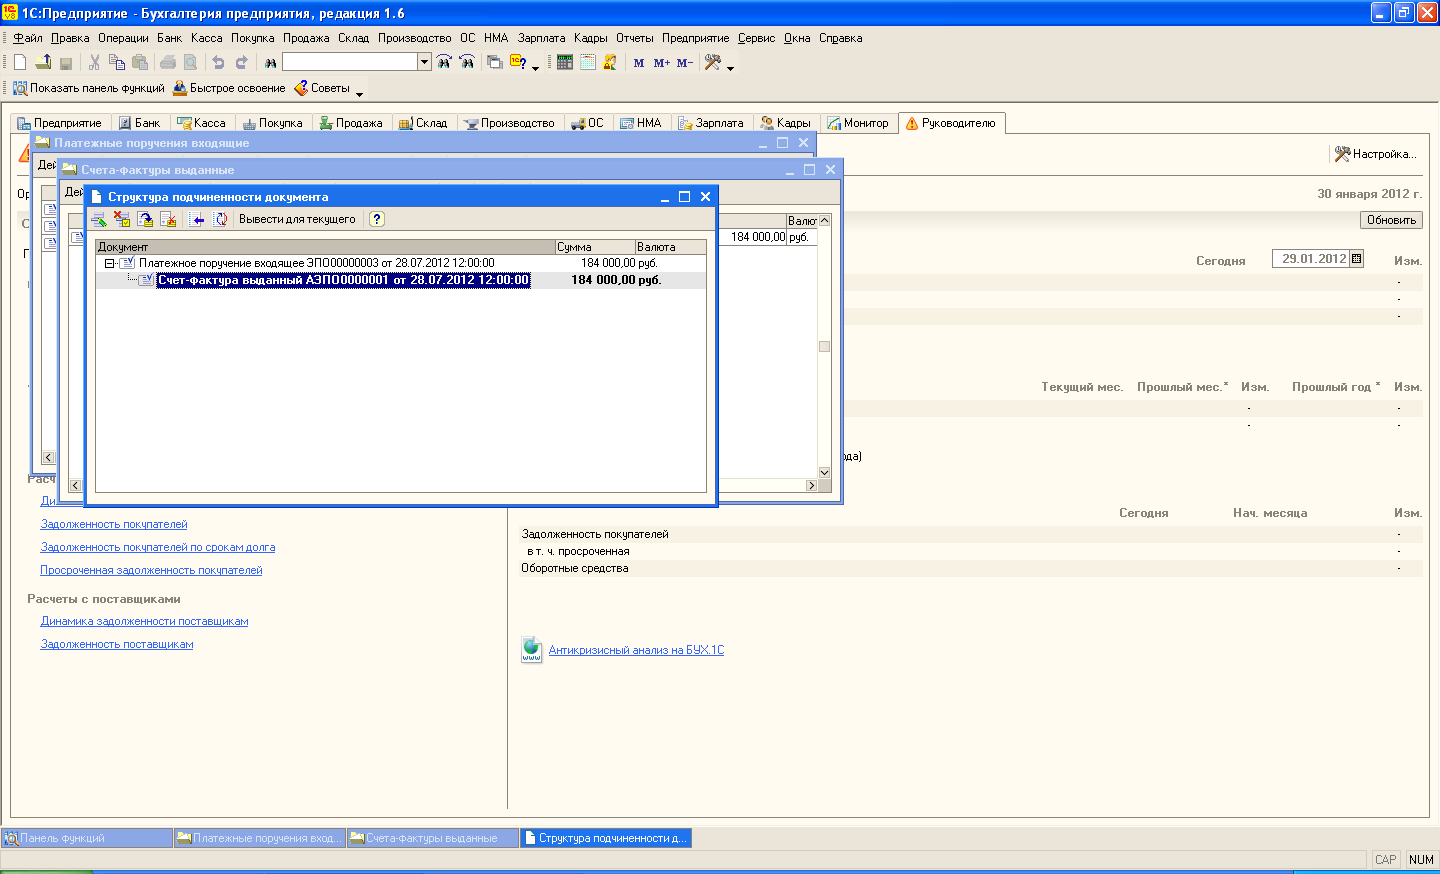The height and width of the screenshot is (874, 1440).
Task: Click the post document icon in Структура подчиненности
Action: pyautogui.click(x=145, y=219)
